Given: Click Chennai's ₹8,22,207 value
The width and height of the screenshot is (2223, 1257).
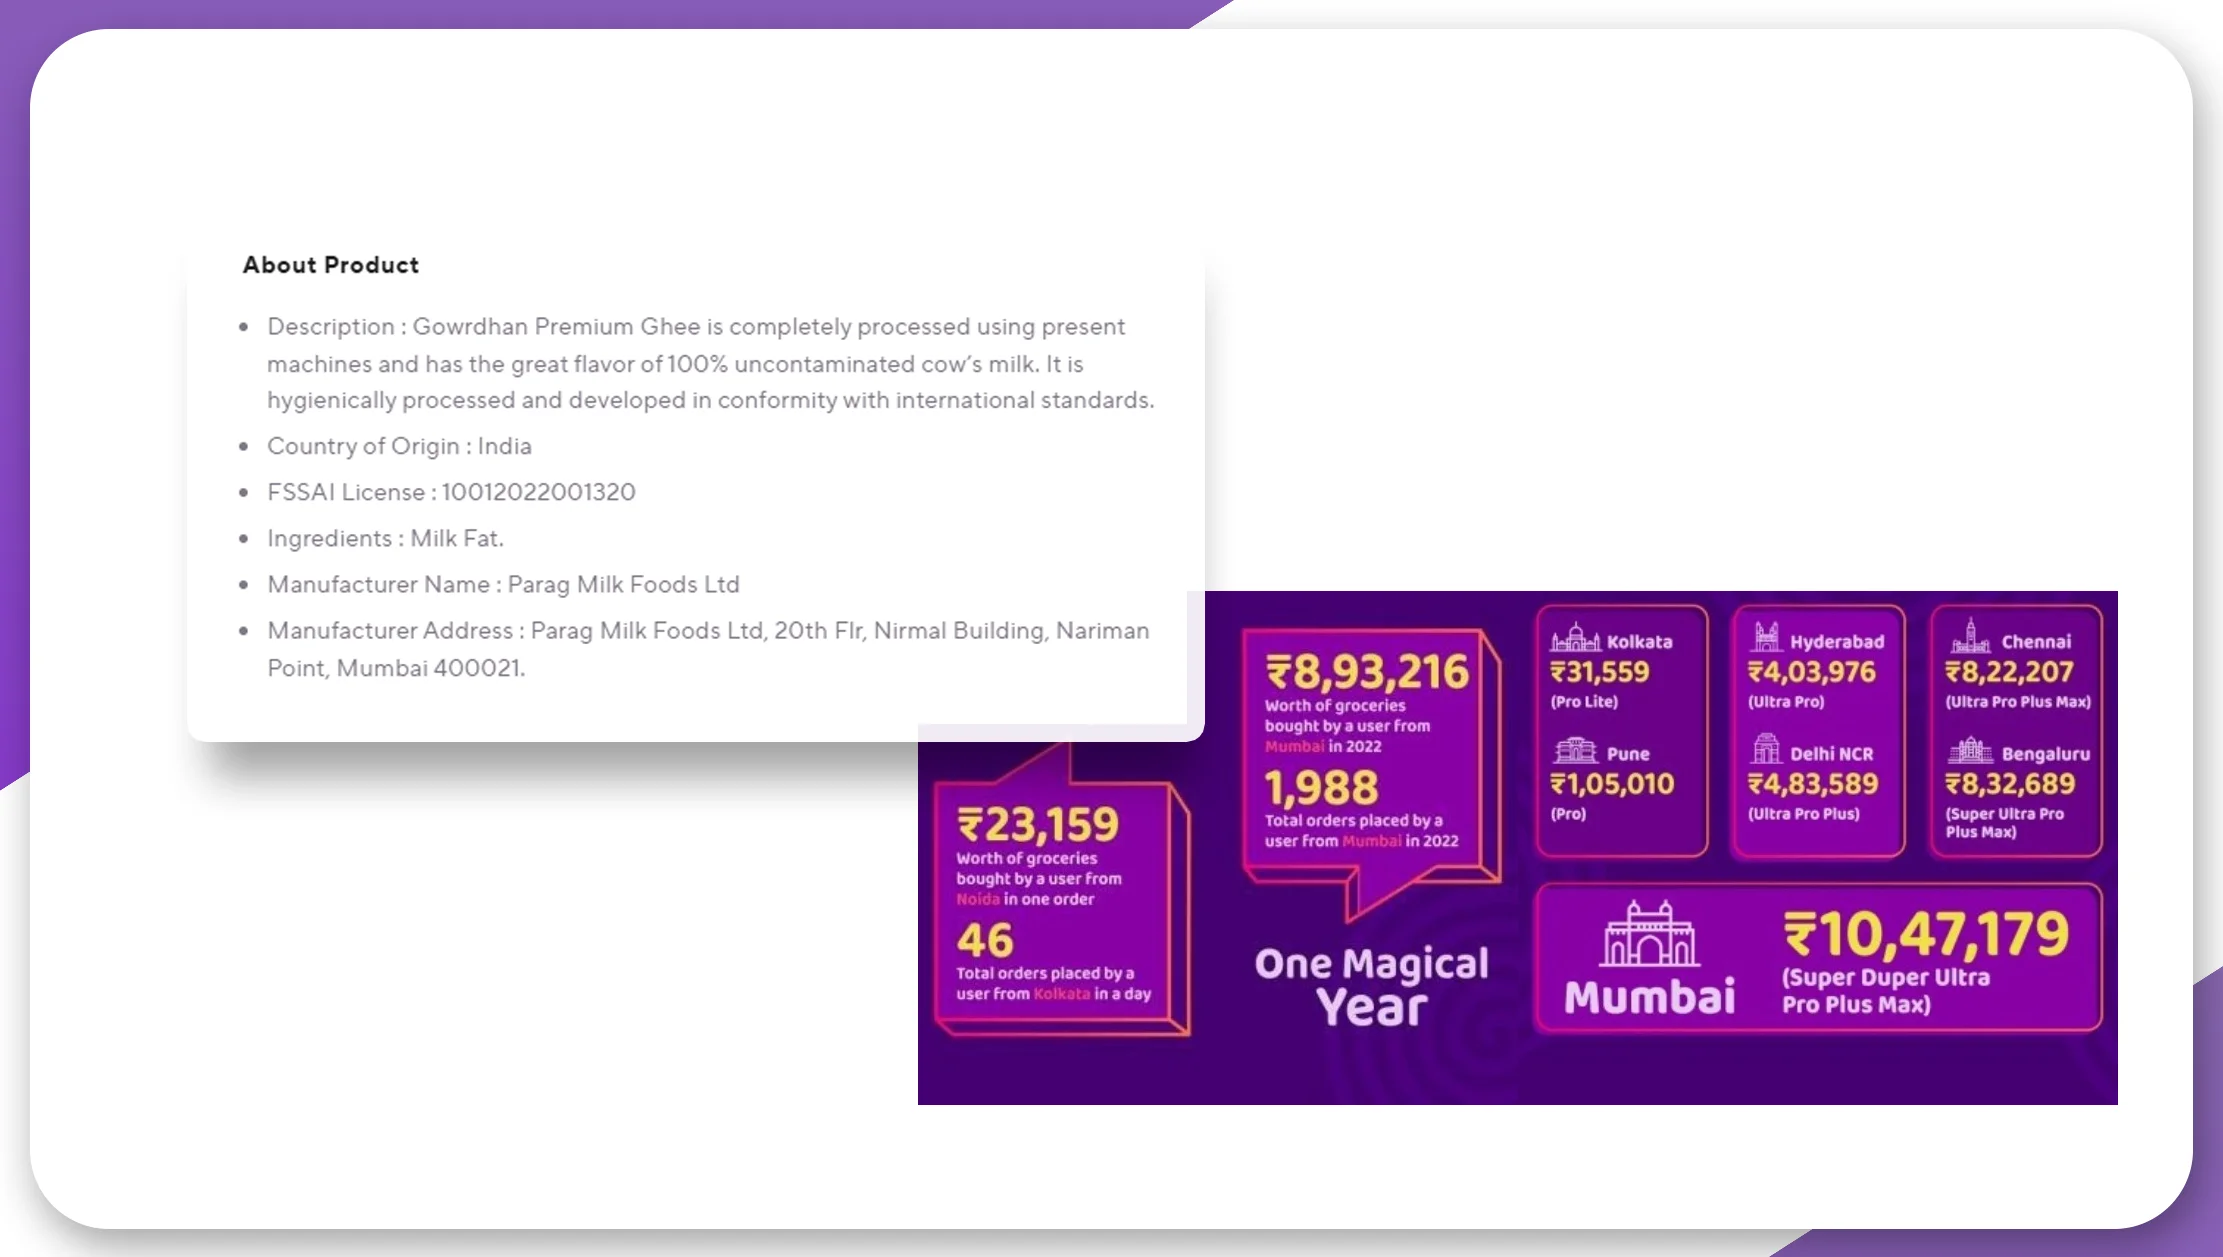Looking at the screenshot, I should click(x=2009, y=672).
